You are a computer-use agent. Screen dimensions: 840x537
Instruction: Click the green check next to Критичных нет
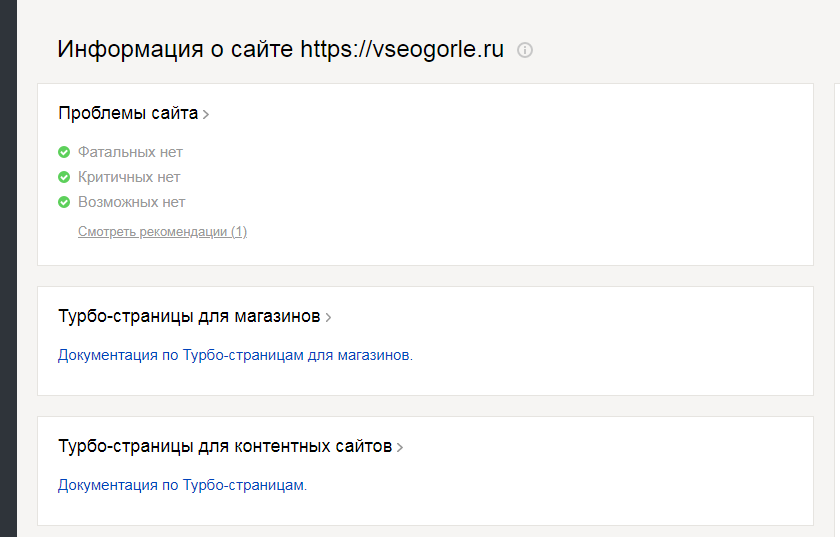click(64, 177)
